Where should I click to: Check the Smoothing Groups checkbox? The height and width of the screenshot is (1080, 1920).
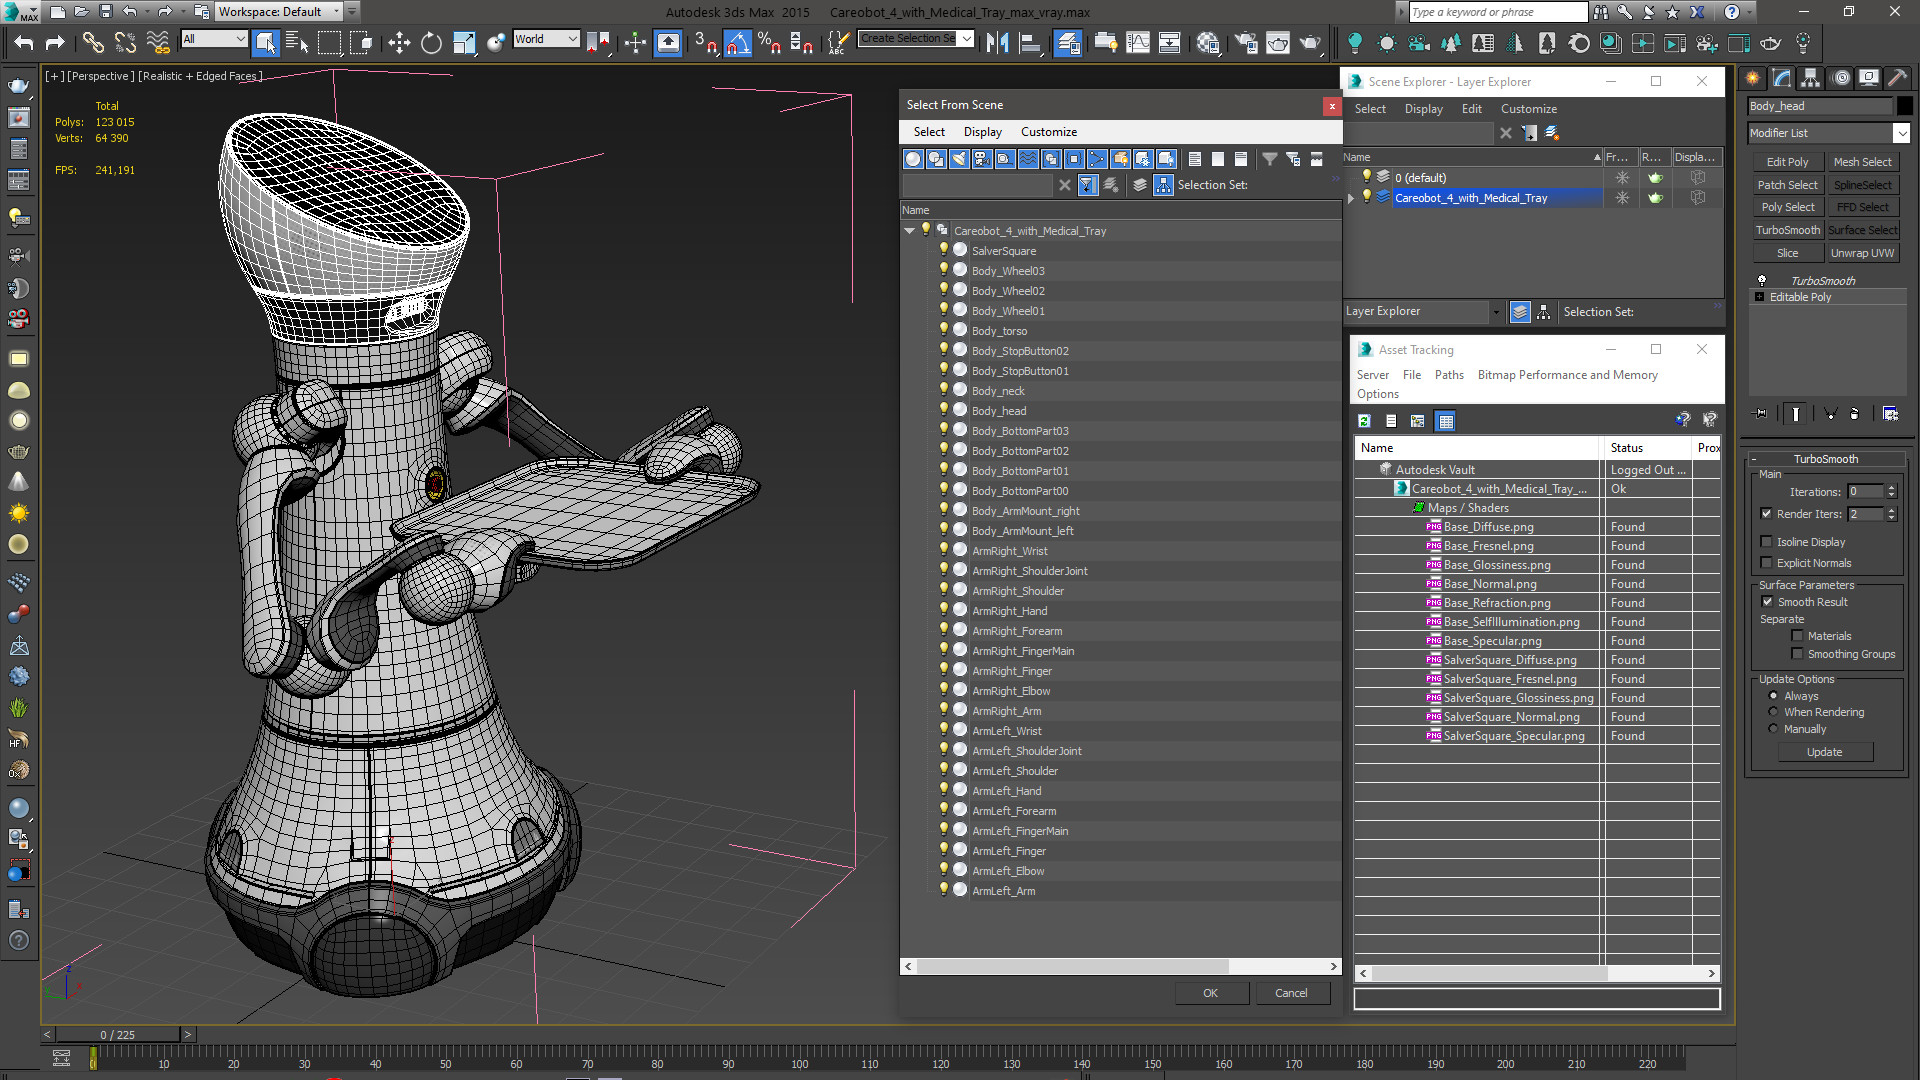click(1798, 654)
